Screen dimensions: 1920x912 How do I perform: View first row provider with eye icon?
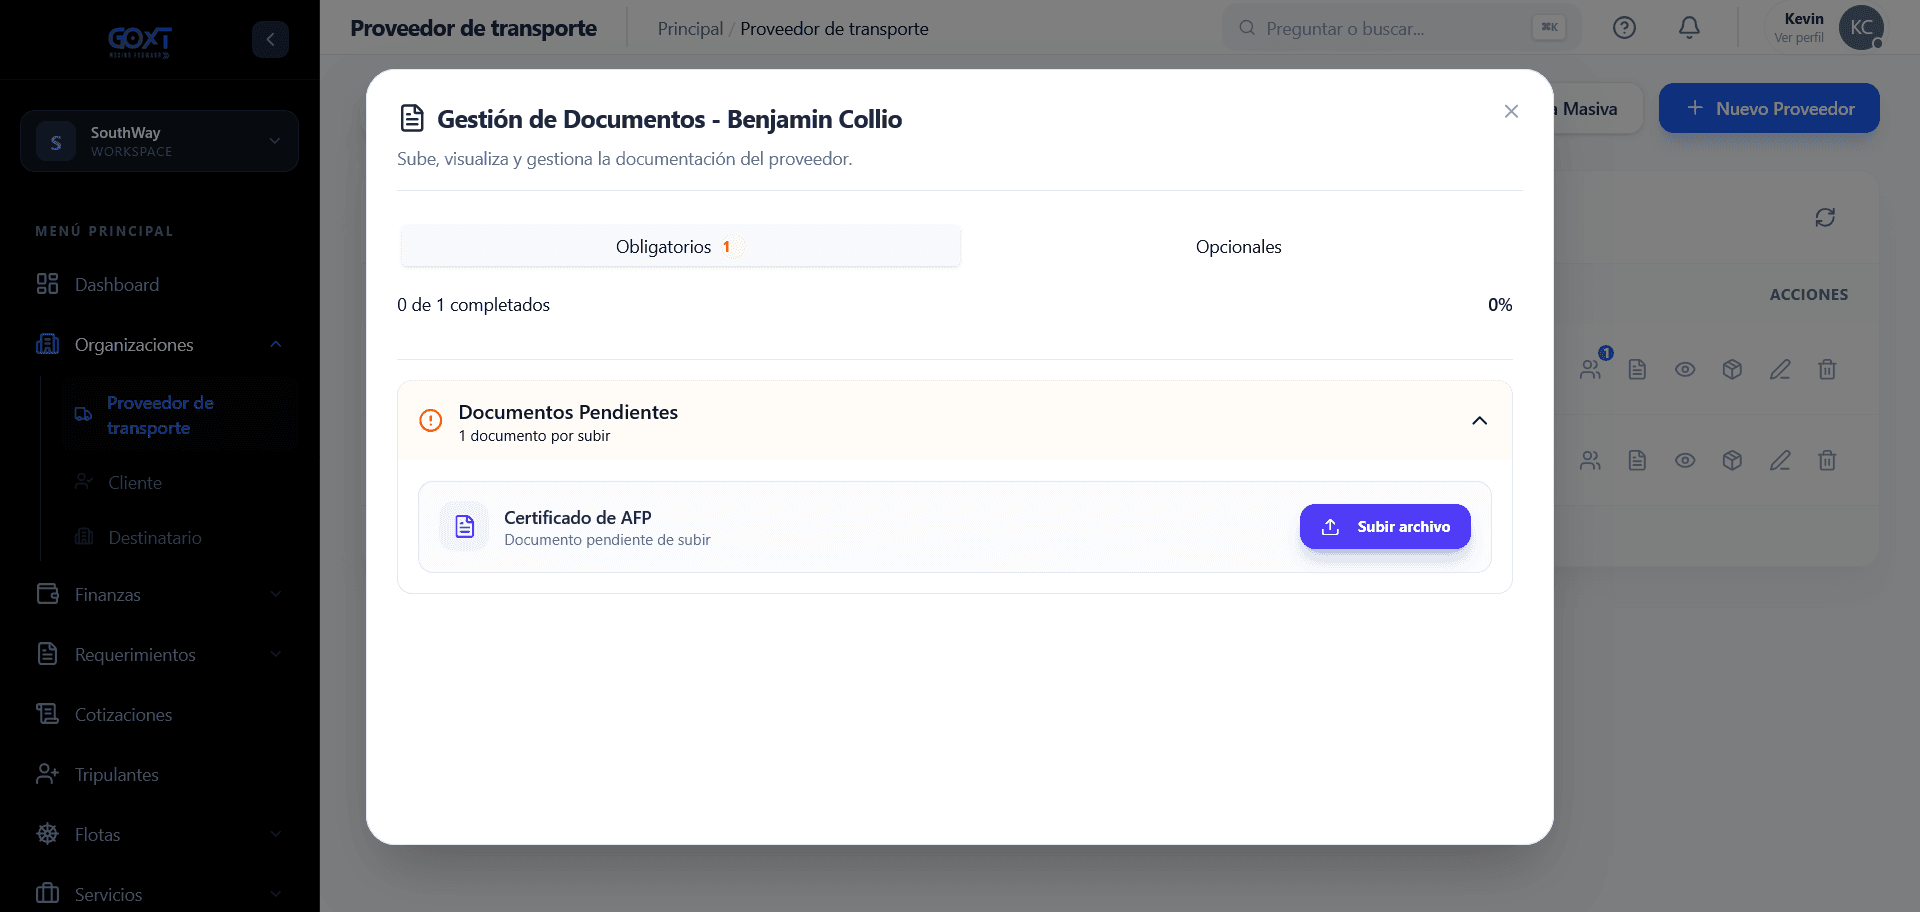[x=1685, y=369]
